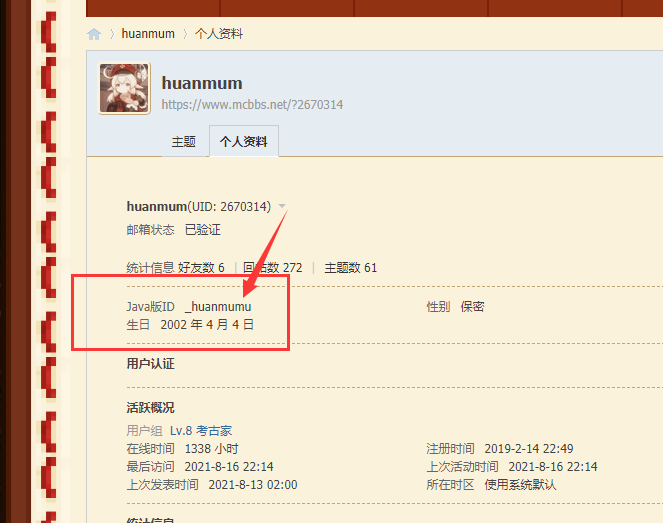This screenshot has height=523, width=663.
Task: Click the 已验证 email status text
Action: point(203,230)
